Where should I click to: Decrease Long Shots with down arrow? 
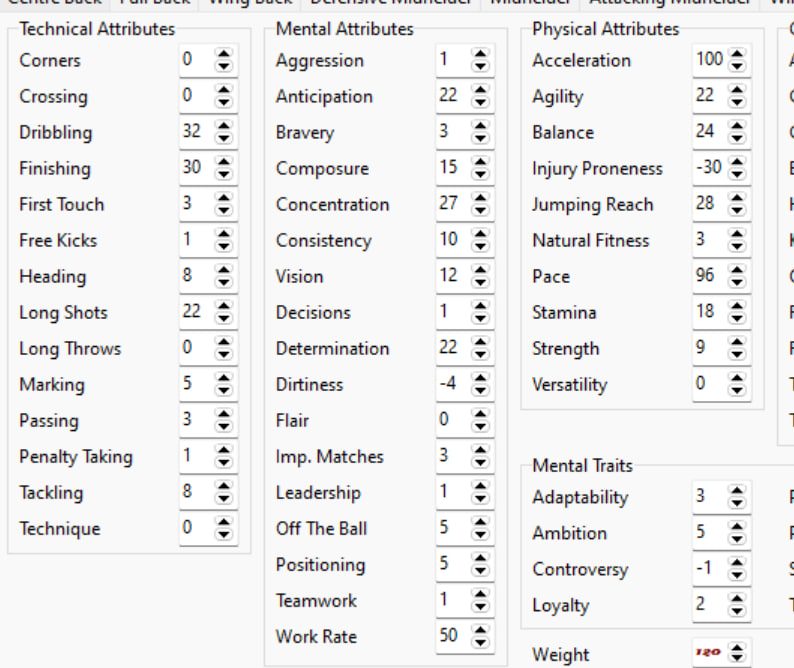click(x=223, y=318)
